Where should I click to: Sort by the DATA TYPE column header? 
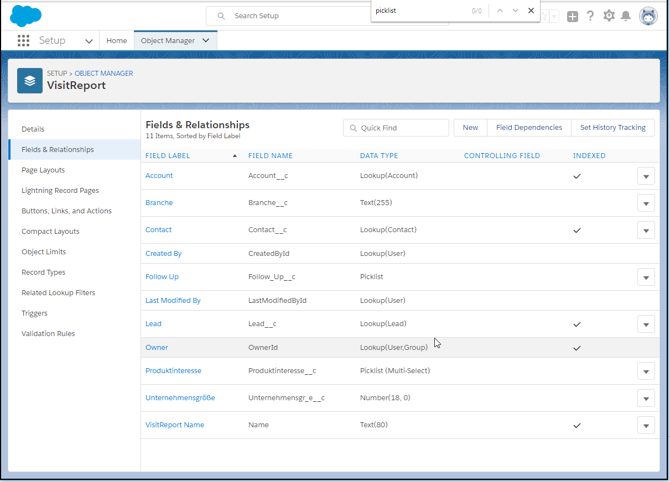click(x=379, y=156)
